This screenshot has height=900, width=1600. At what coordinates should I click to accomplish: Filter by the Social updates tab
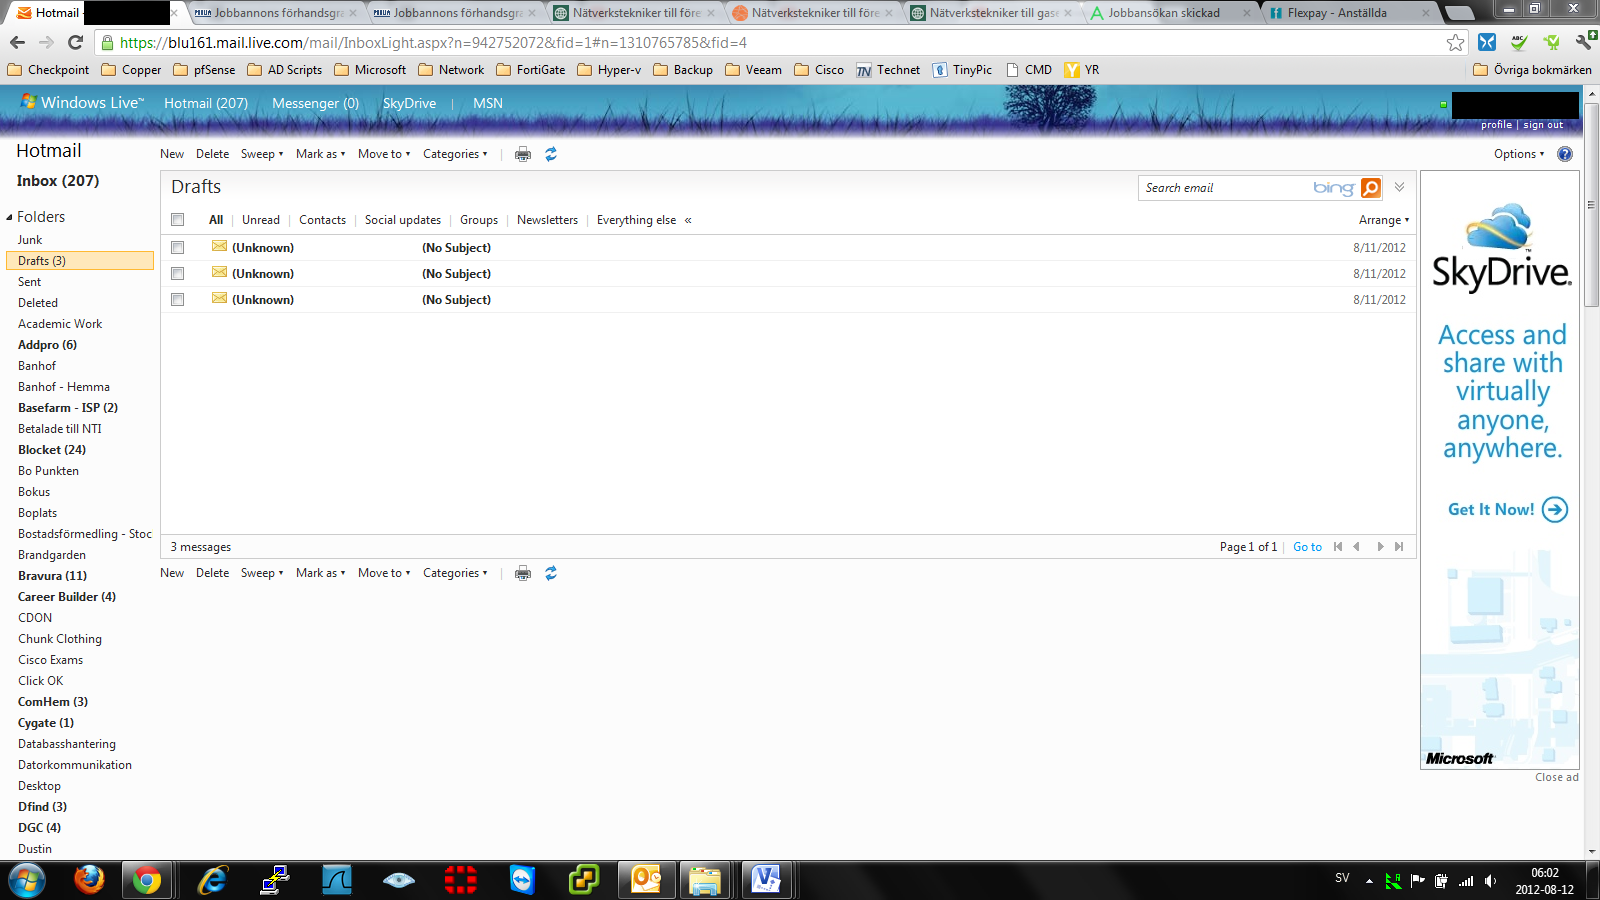tap(403, 220)
